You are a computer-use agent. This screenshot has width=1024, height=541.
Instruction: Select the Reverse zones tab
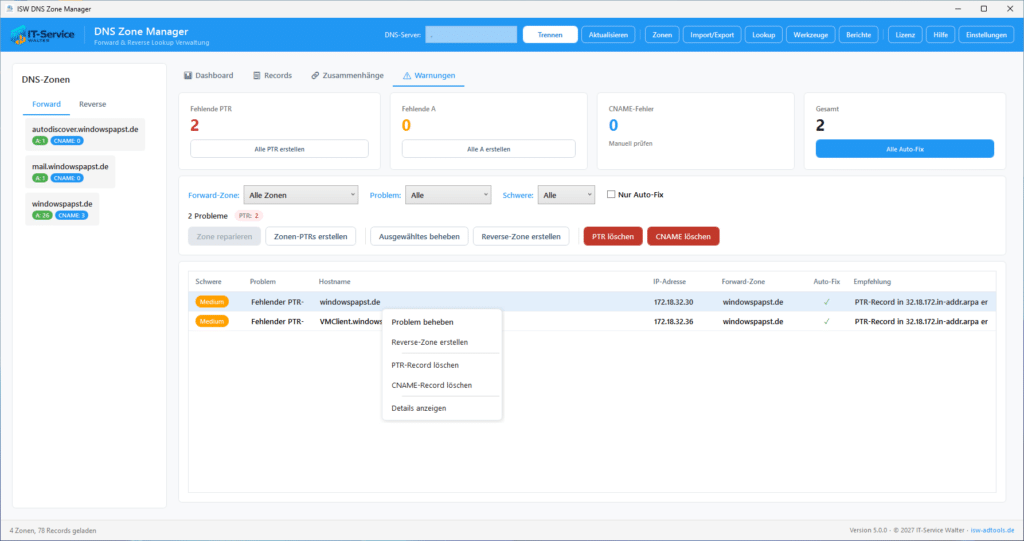pos(92,105)
